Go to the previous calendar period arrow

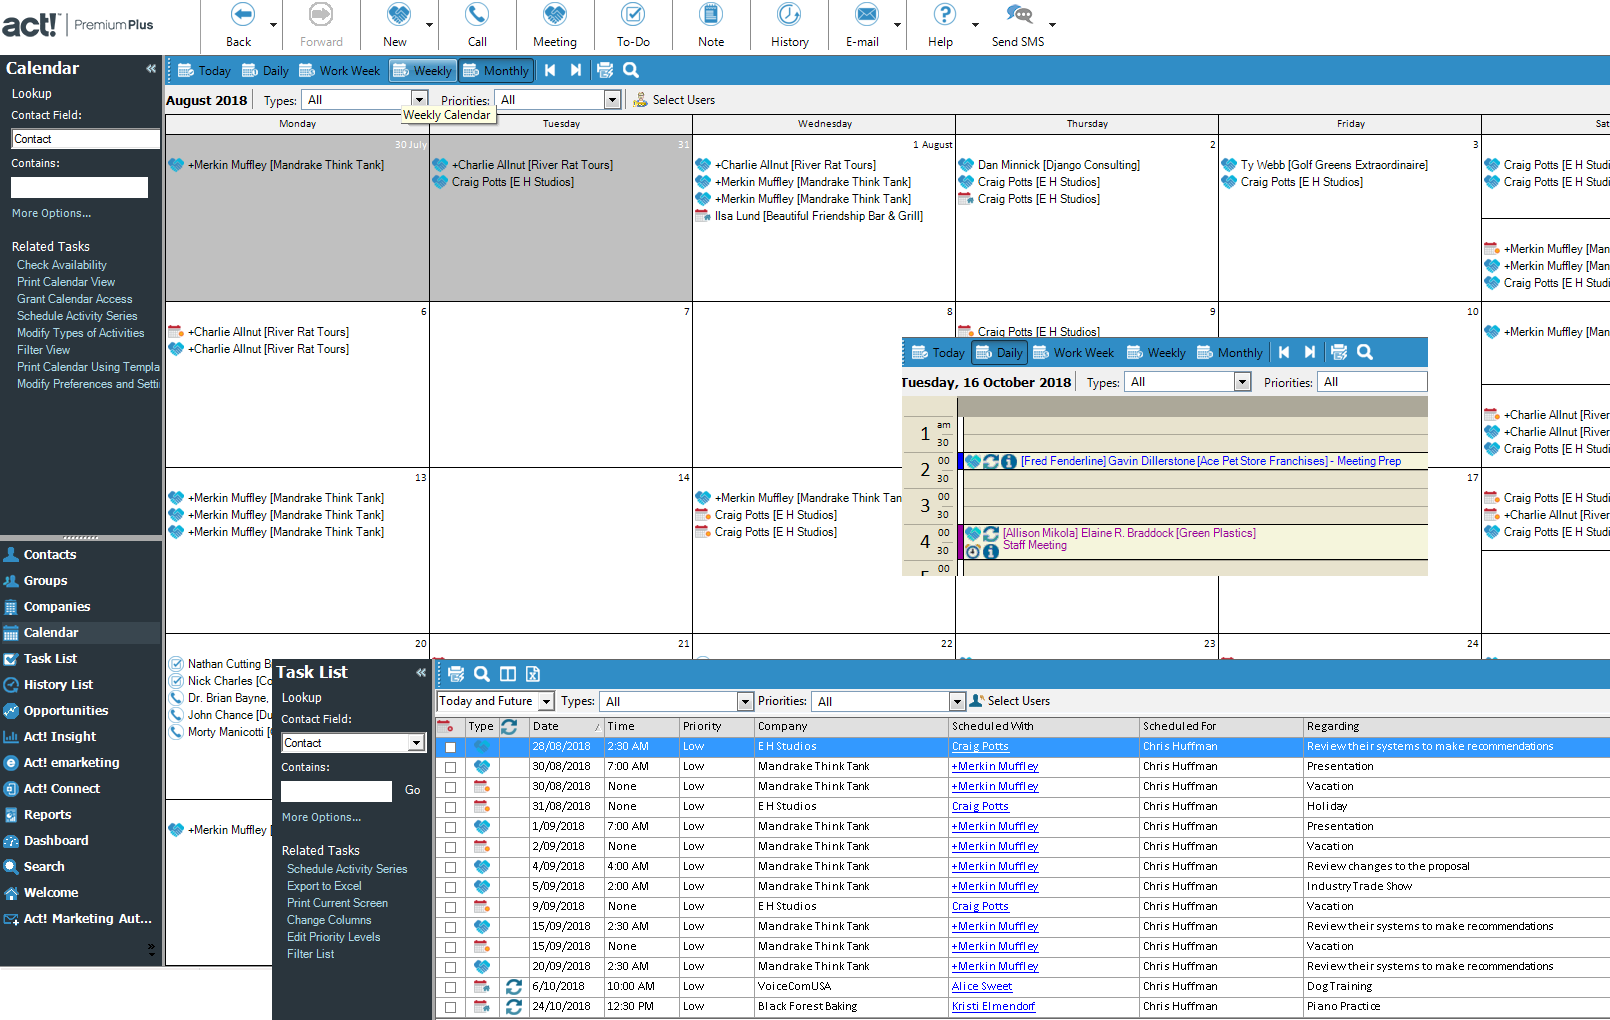pos(550,70)
